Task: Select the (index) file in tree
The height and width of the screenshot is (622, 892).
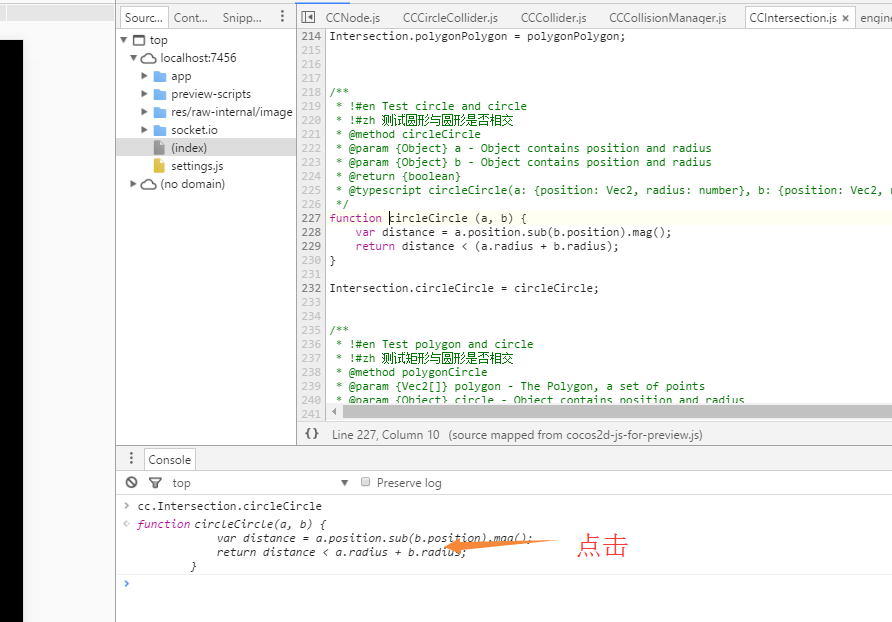Action: [206, 148]
